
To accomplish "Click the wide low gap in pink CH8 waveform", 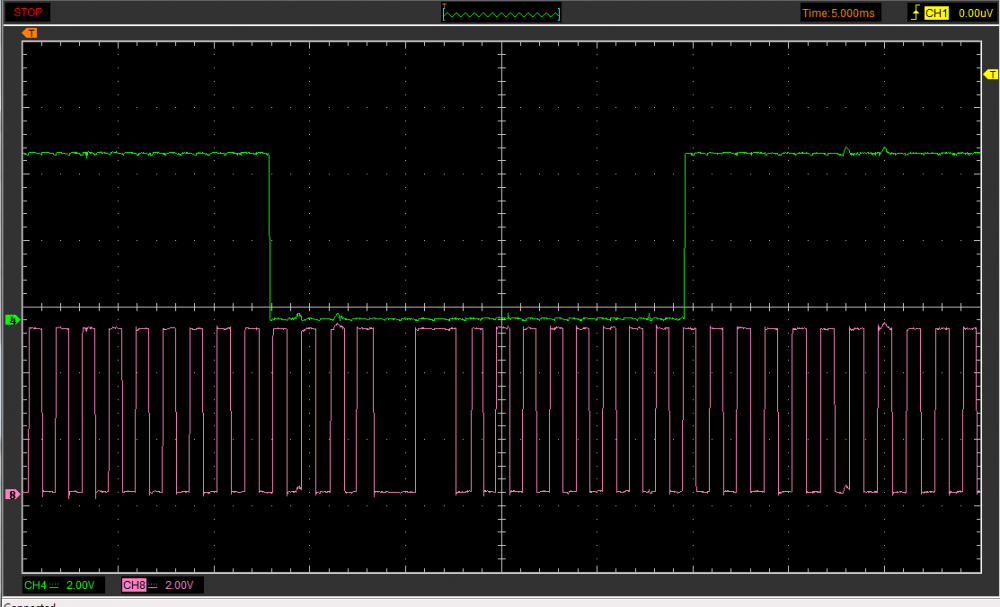I will coord(394,492).
